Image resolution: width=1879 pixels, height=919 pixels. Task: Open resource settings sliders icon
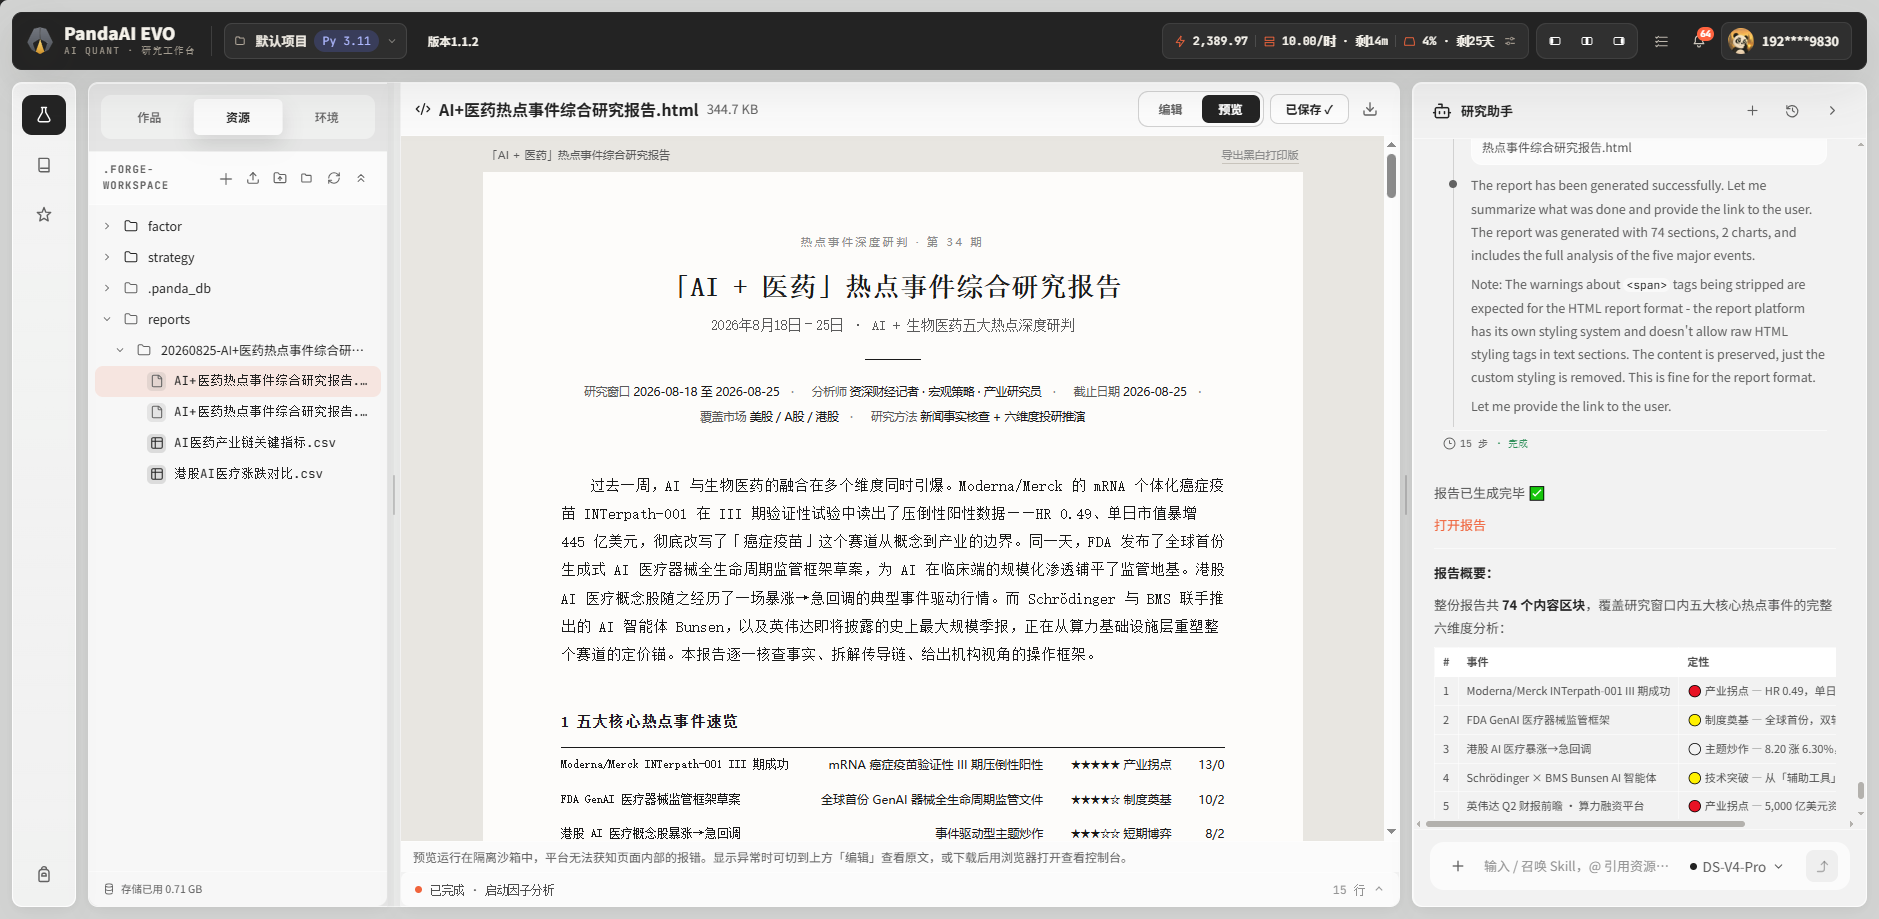coord(1510,41)
